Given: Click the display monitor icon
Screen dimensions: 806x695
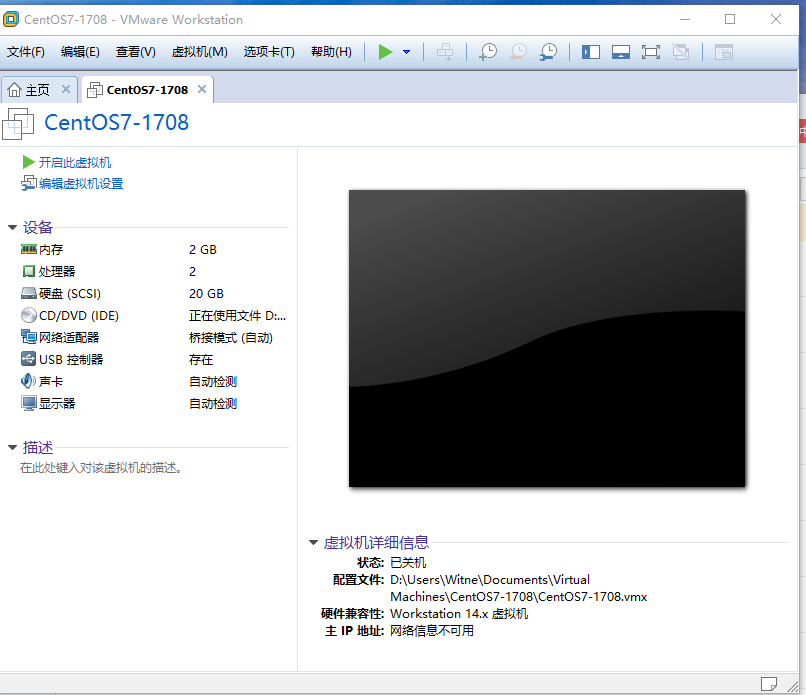Looking at the screenshot, I should [x=29, y=404].
